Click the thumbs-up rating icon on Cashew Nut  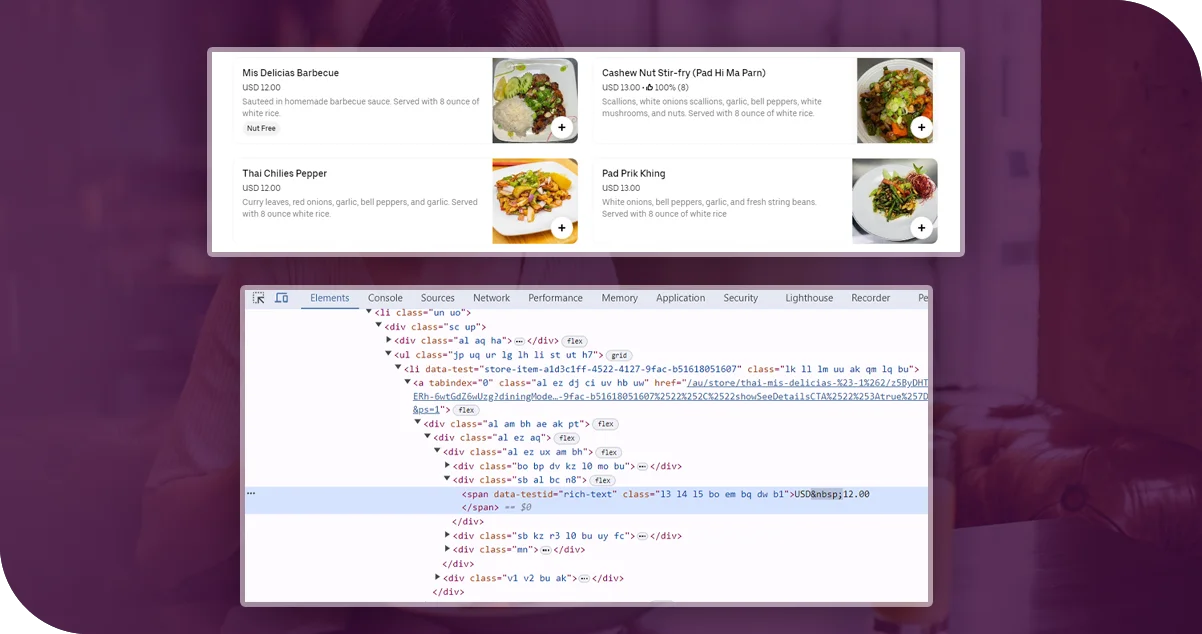point(649,88)
